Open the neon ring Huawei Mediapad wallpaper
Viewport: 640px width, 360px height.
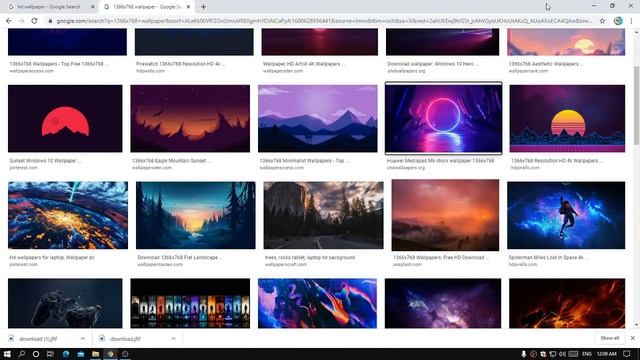444,118
